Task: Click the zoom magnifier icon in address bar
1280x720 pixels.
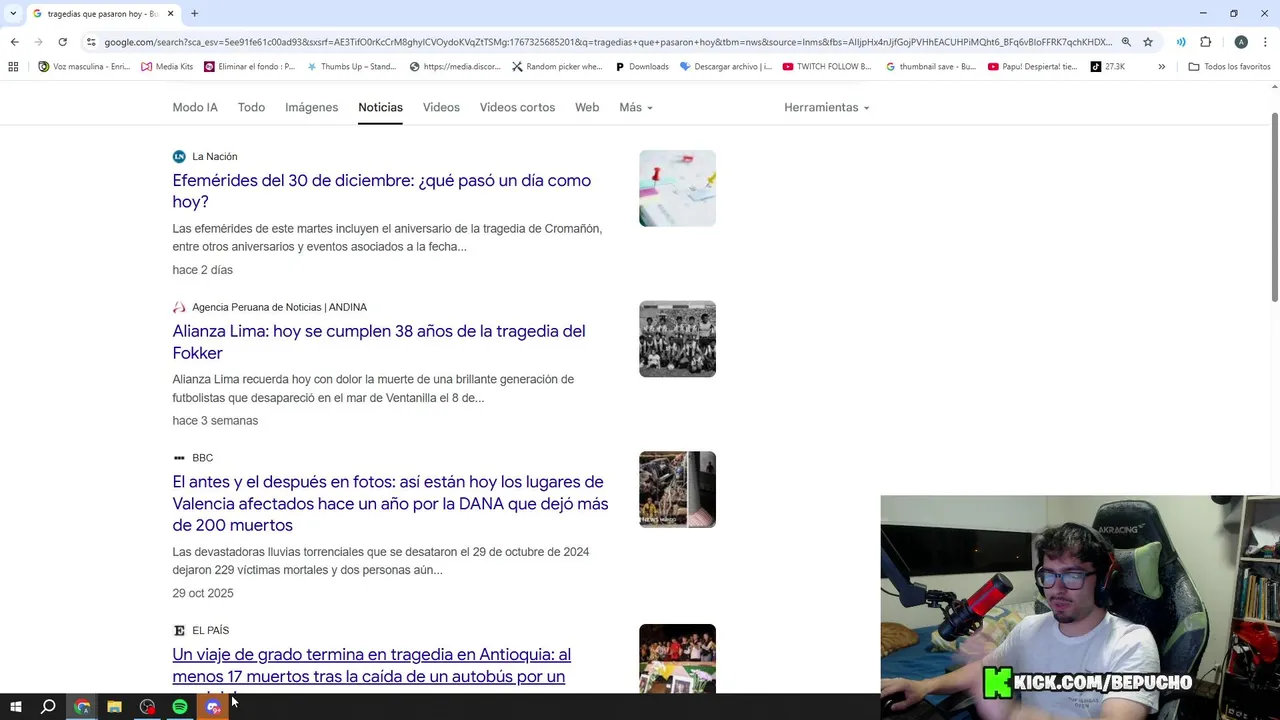Action: tap(1126, 42)
